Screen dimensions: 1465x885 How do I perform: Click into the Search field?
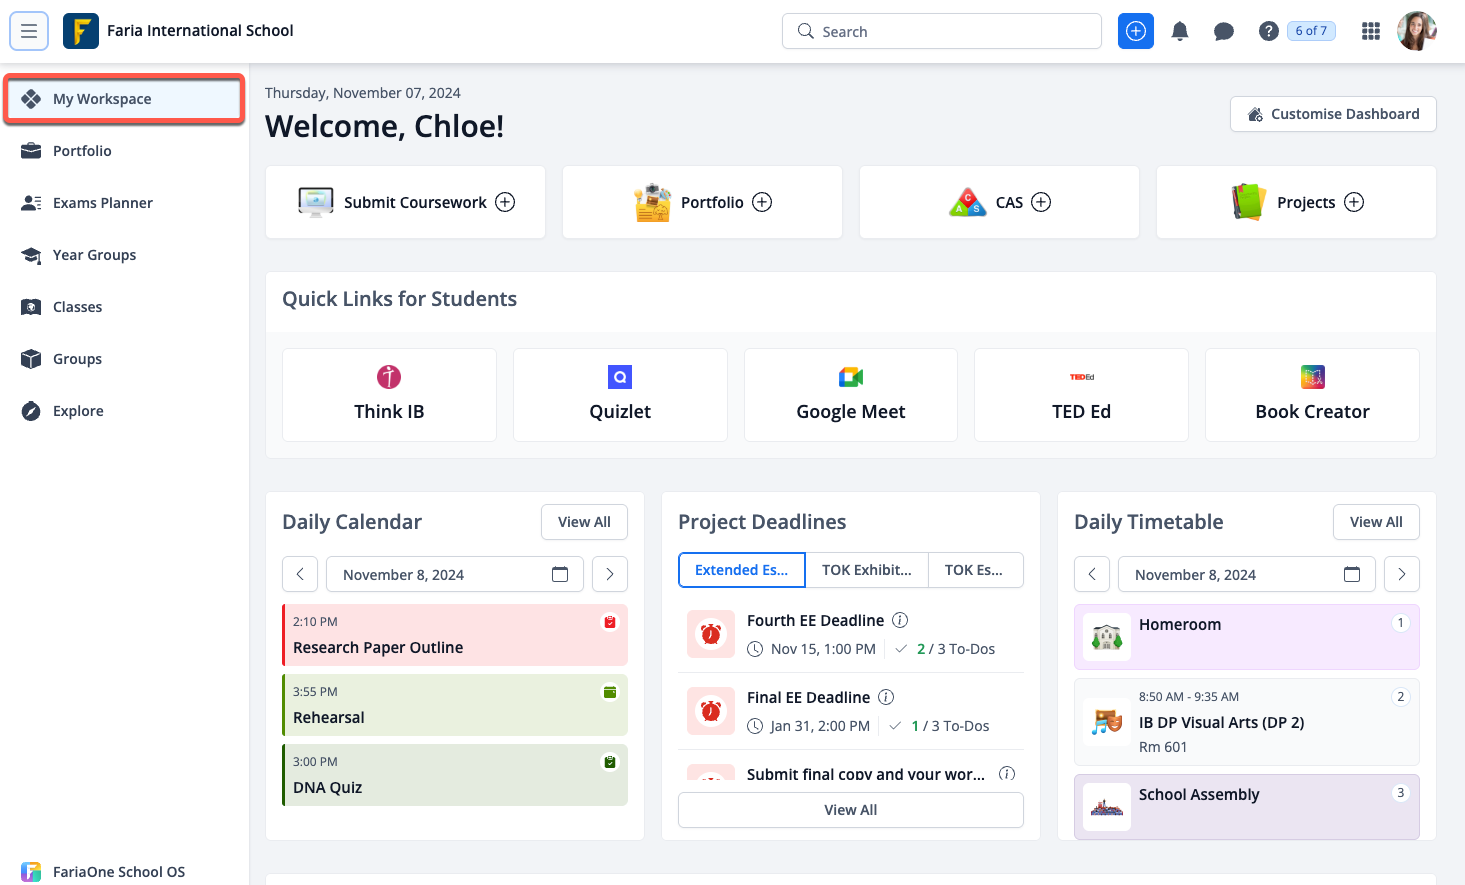pyautogui.click(x=942, y=31)
